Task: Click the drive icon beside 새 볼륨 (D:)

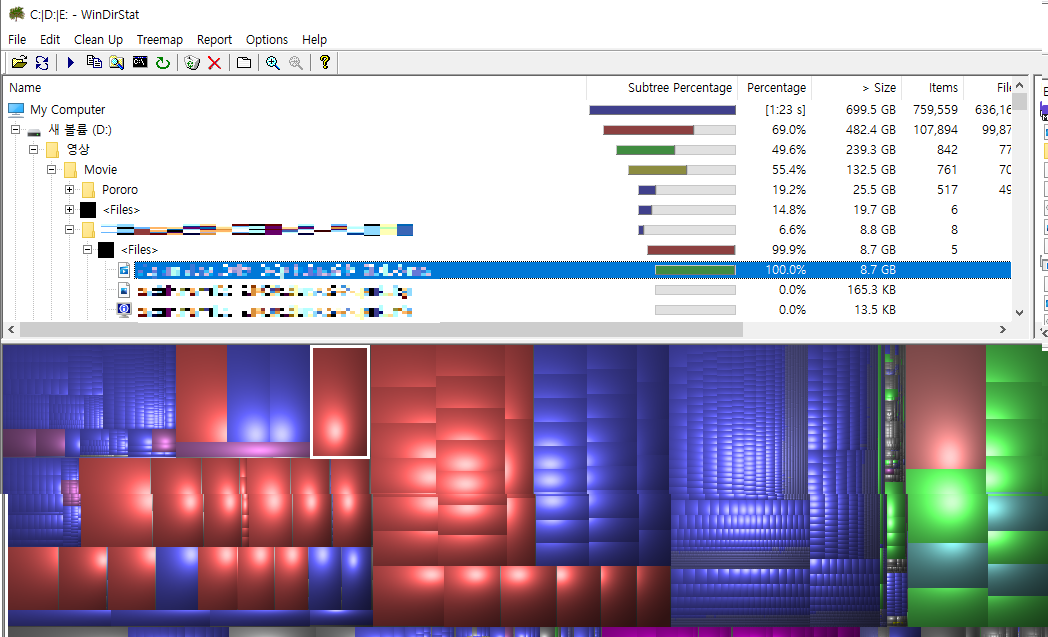Action: click(34, 130)
